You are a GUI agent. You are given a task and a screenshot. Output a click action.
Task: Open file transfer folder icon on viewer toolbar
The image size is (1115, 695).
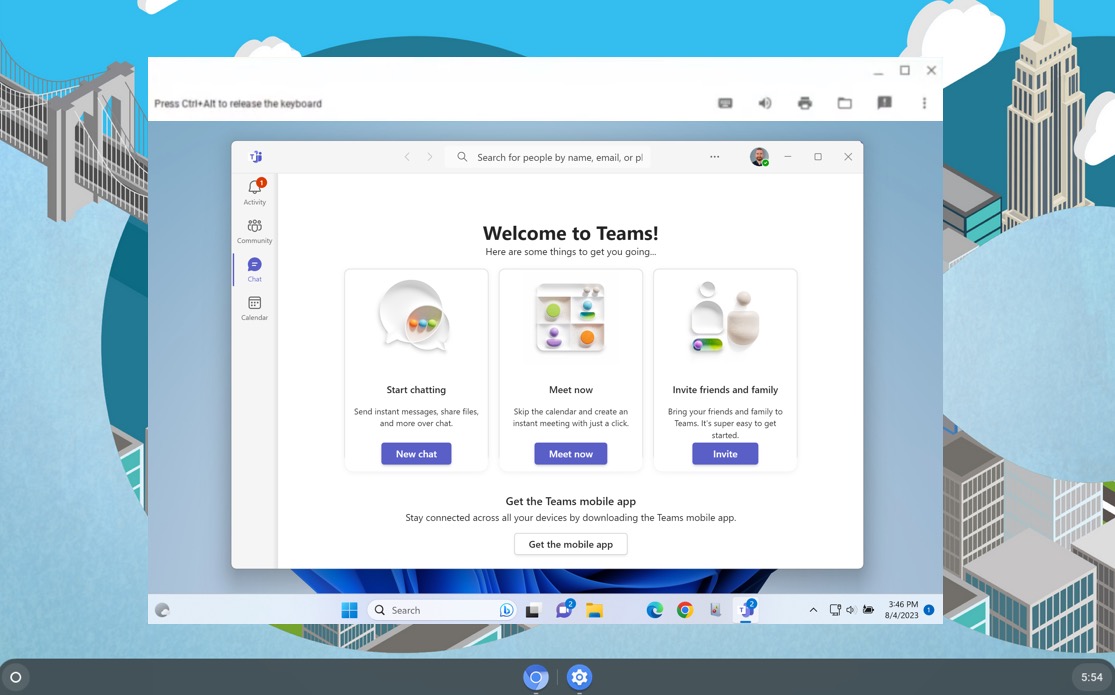click(844, 102)
